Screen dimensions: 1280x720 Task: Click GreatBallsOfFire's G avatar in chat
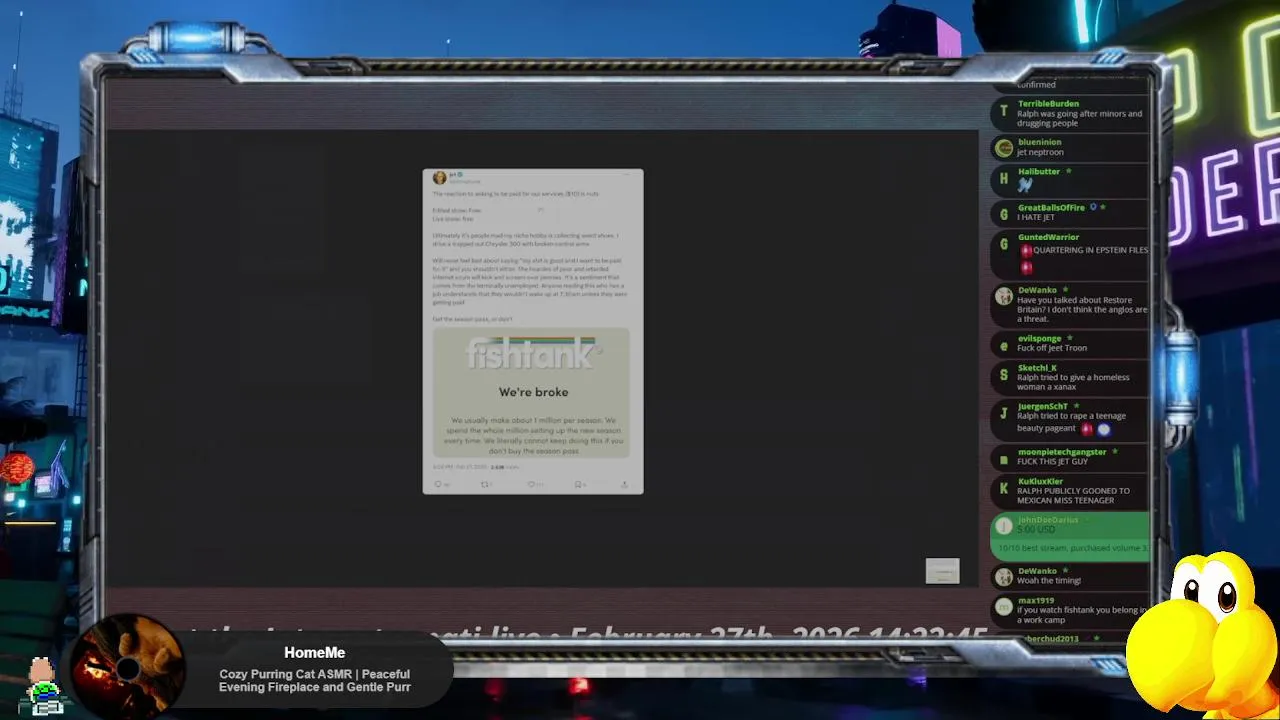(x=1004, y=213)
